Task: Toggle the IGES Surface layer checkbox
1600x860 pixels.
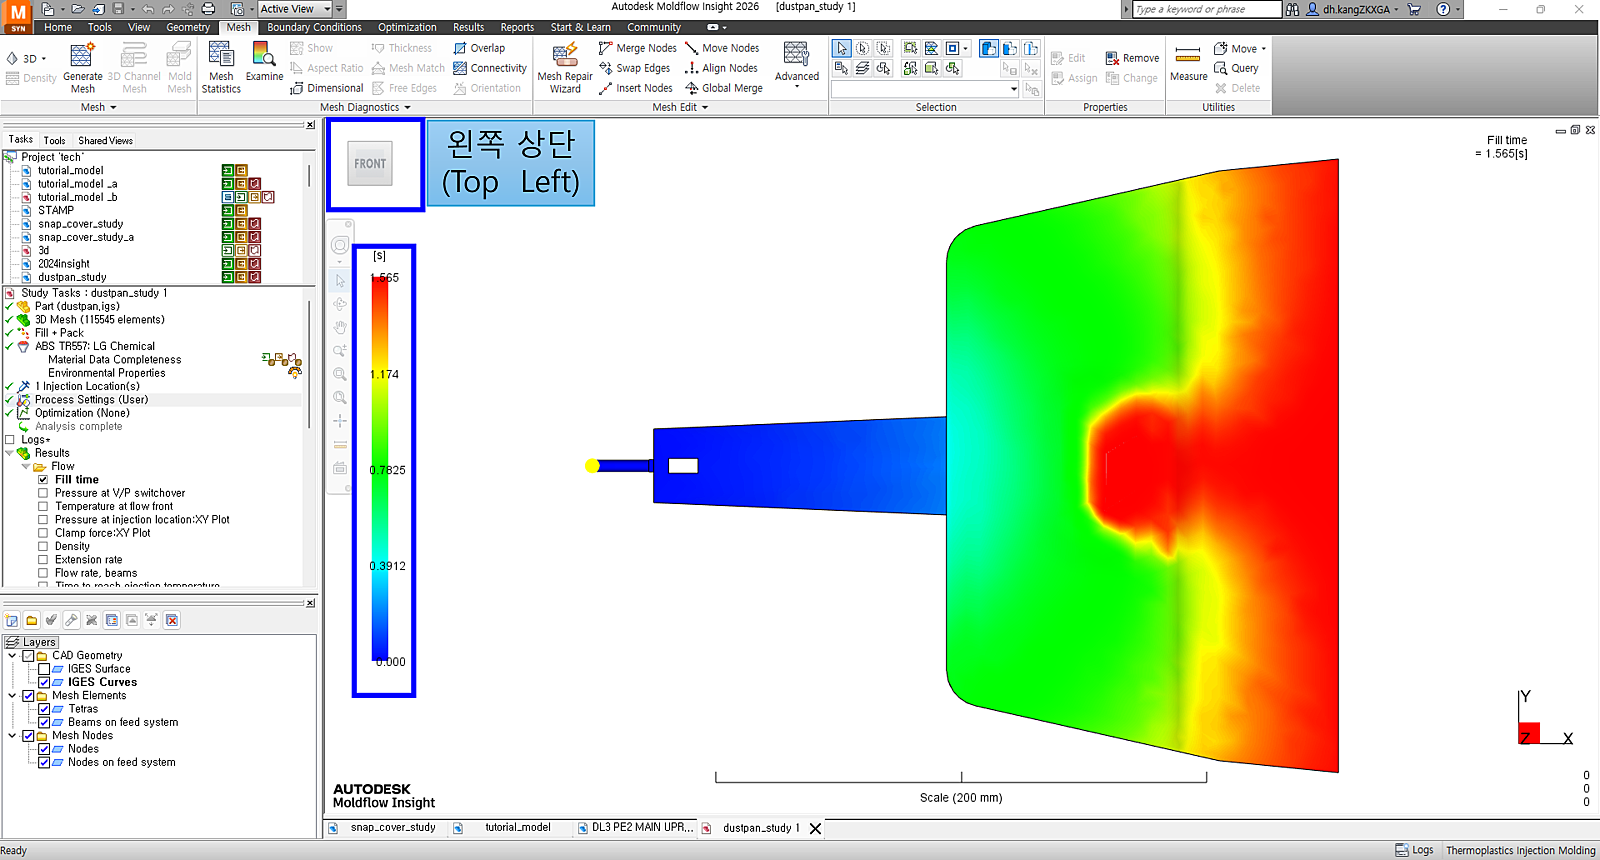Action: click(x=44, y=669)
